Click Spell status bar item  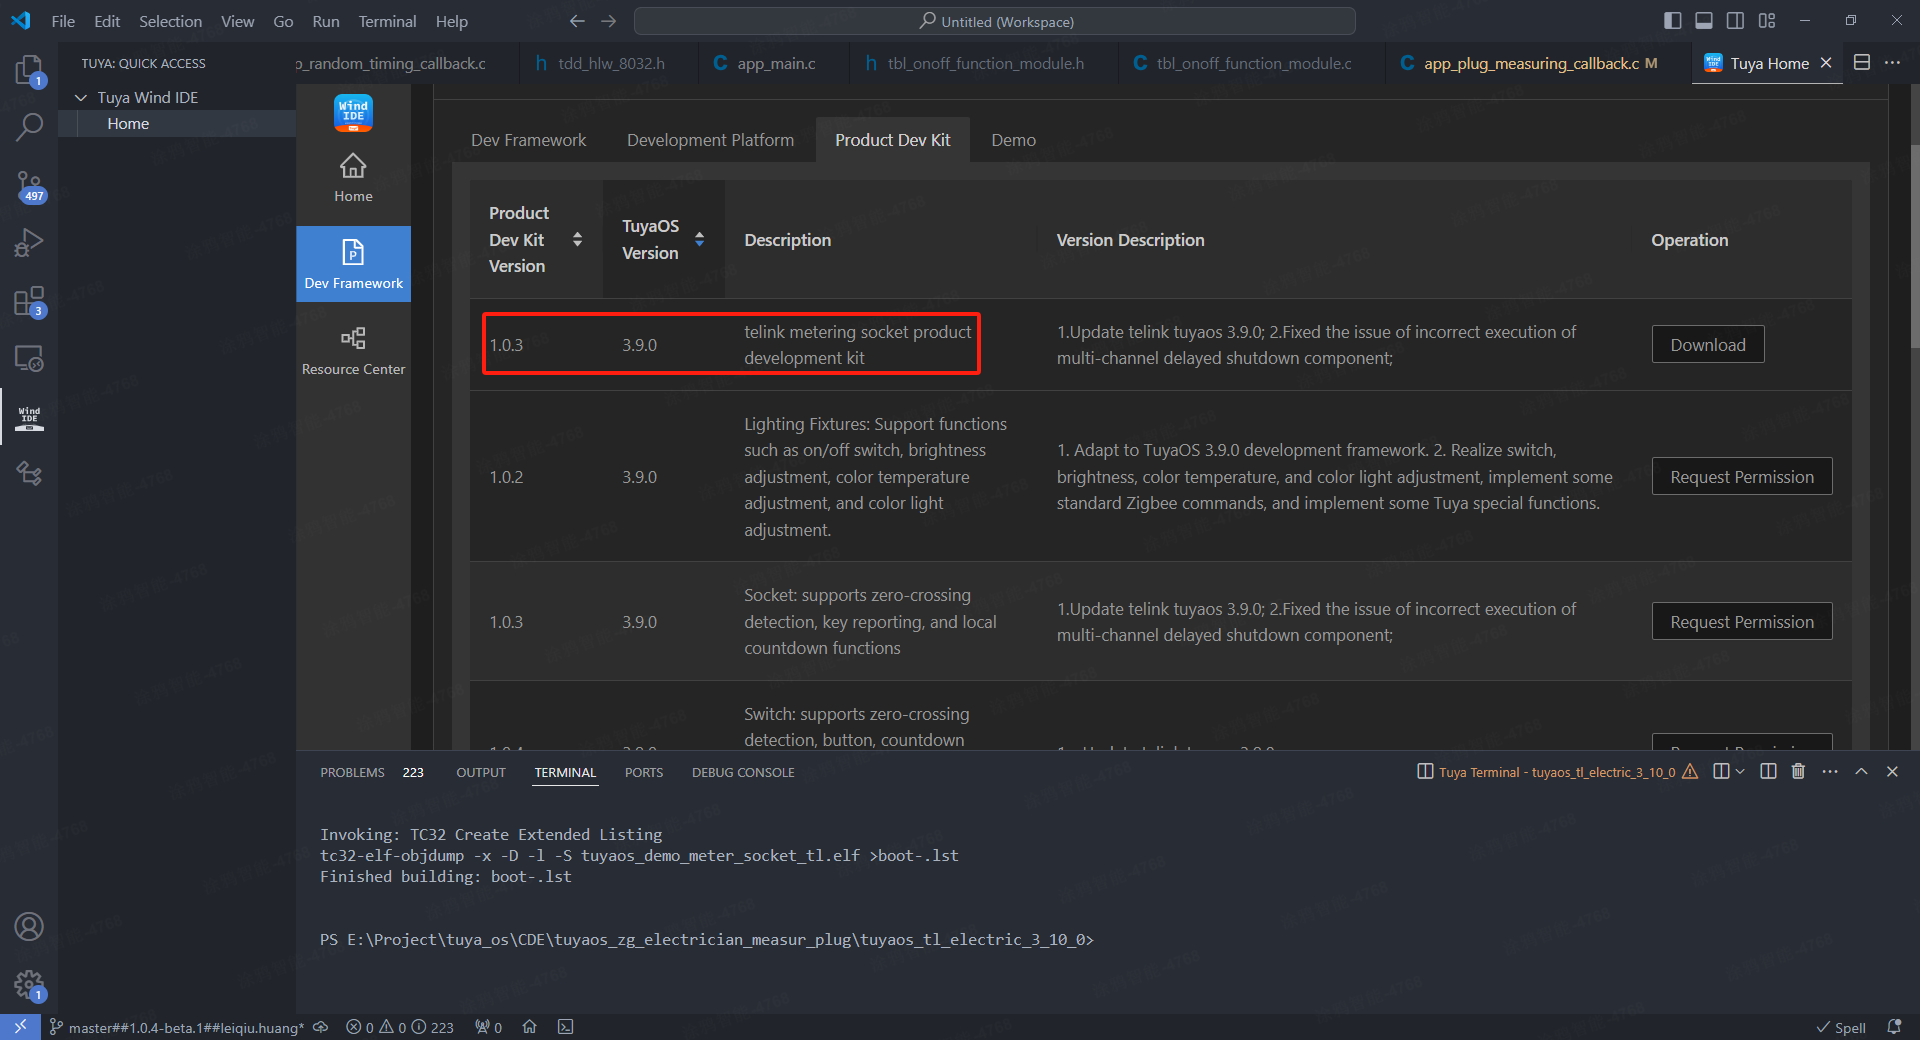1841,1028
